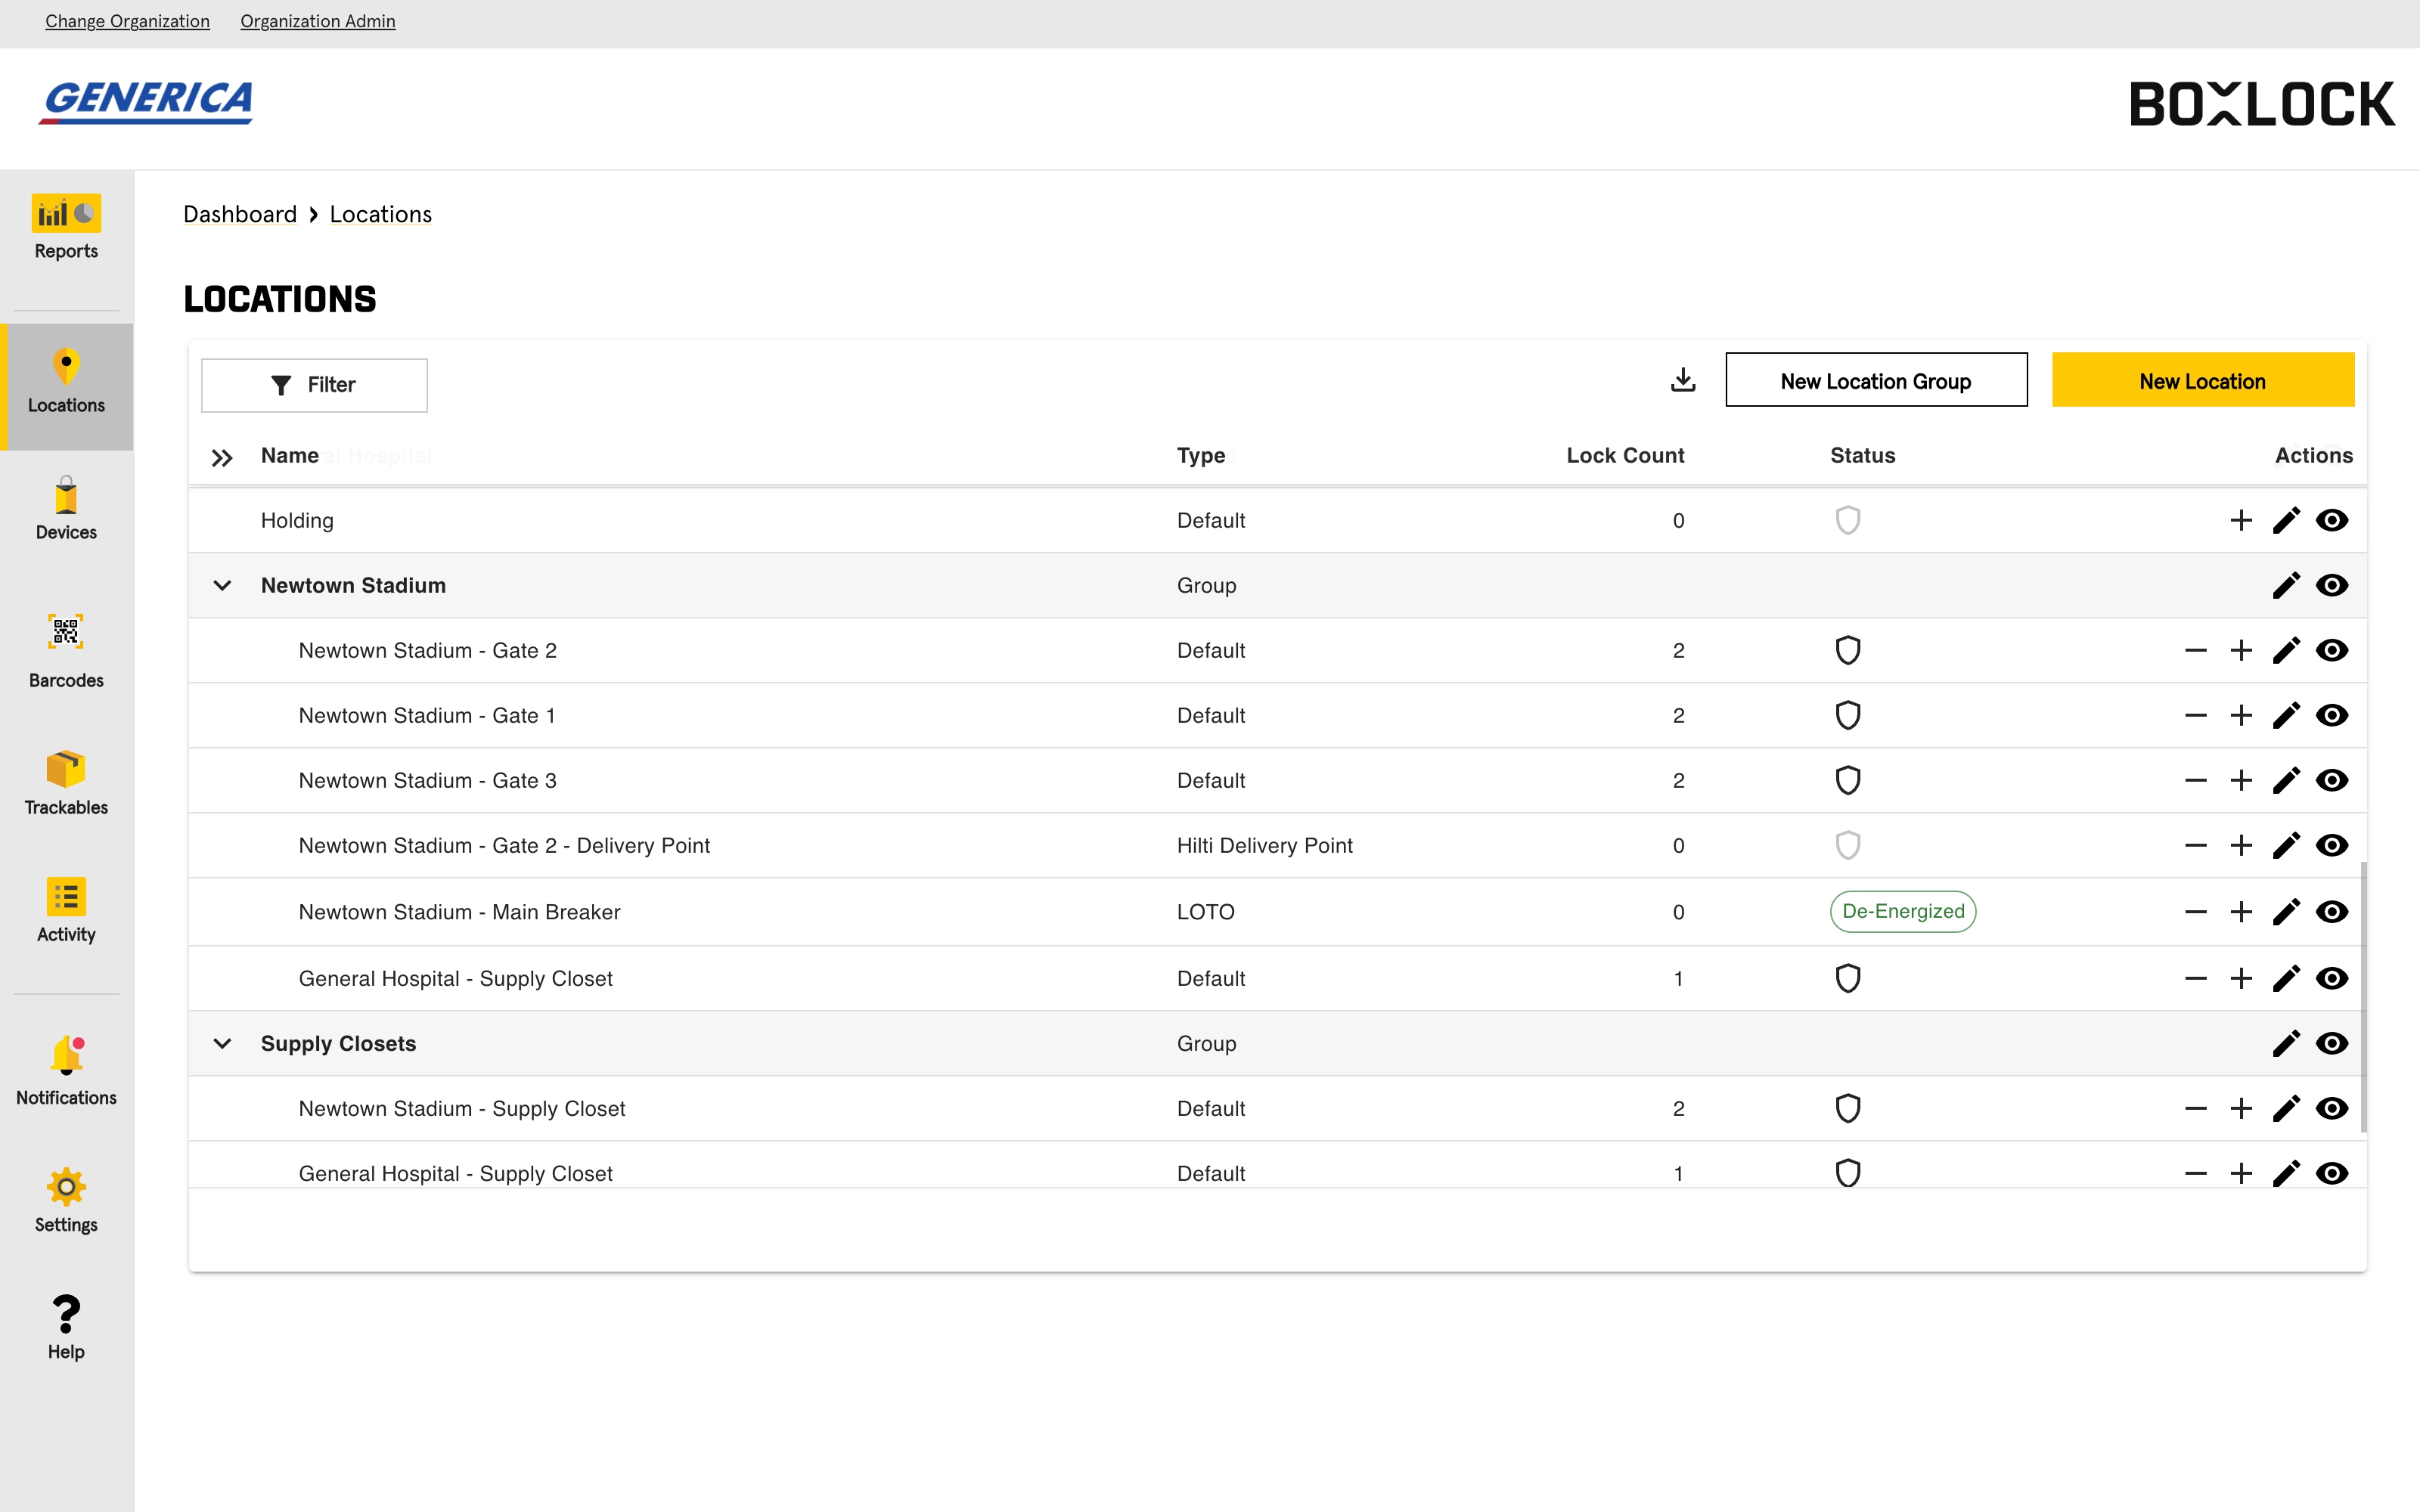This screenshot has width=2420, height=1512.
Task: Click Change Organization at the top
Action: (127, 21)
